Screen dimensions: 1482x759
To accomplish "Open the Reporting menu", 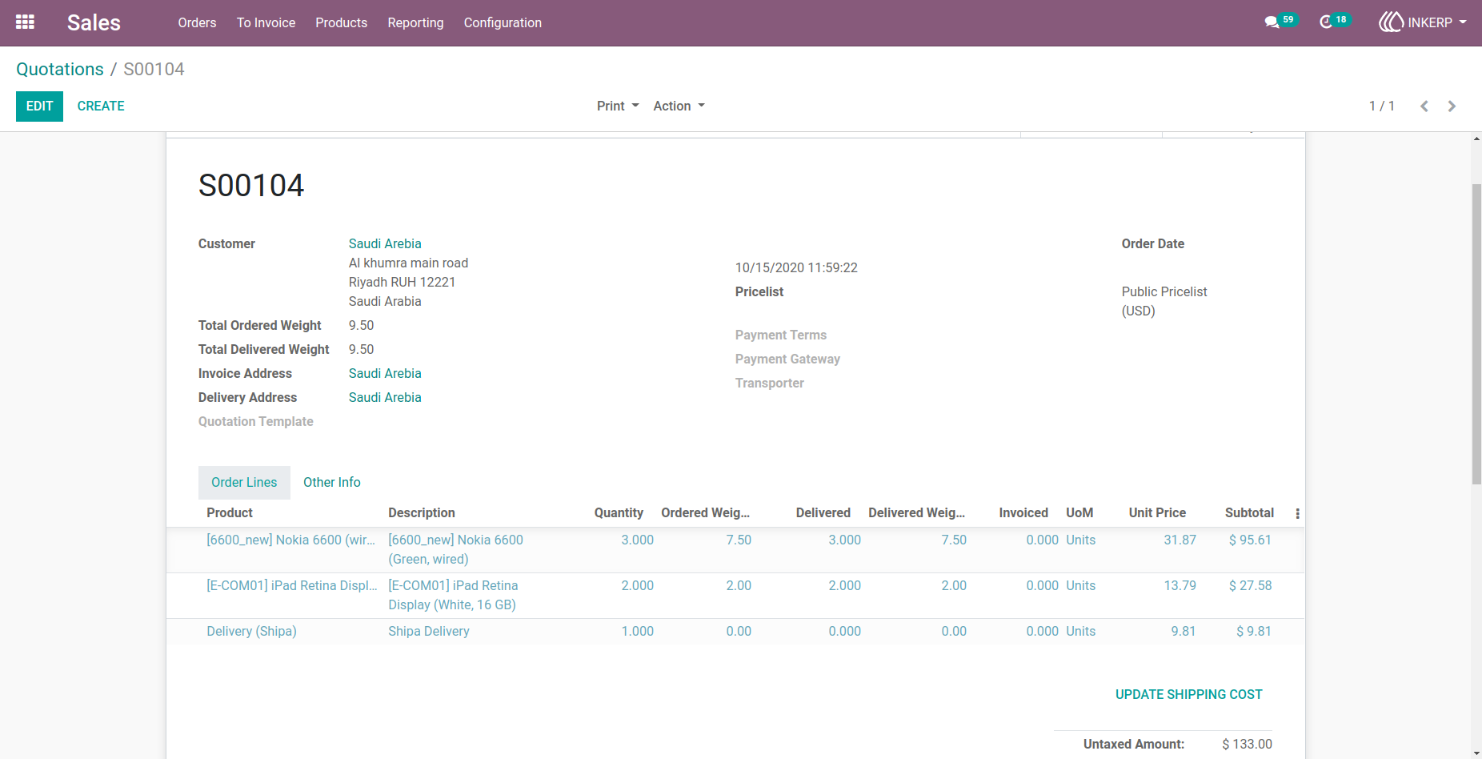I will click(415, 22).
